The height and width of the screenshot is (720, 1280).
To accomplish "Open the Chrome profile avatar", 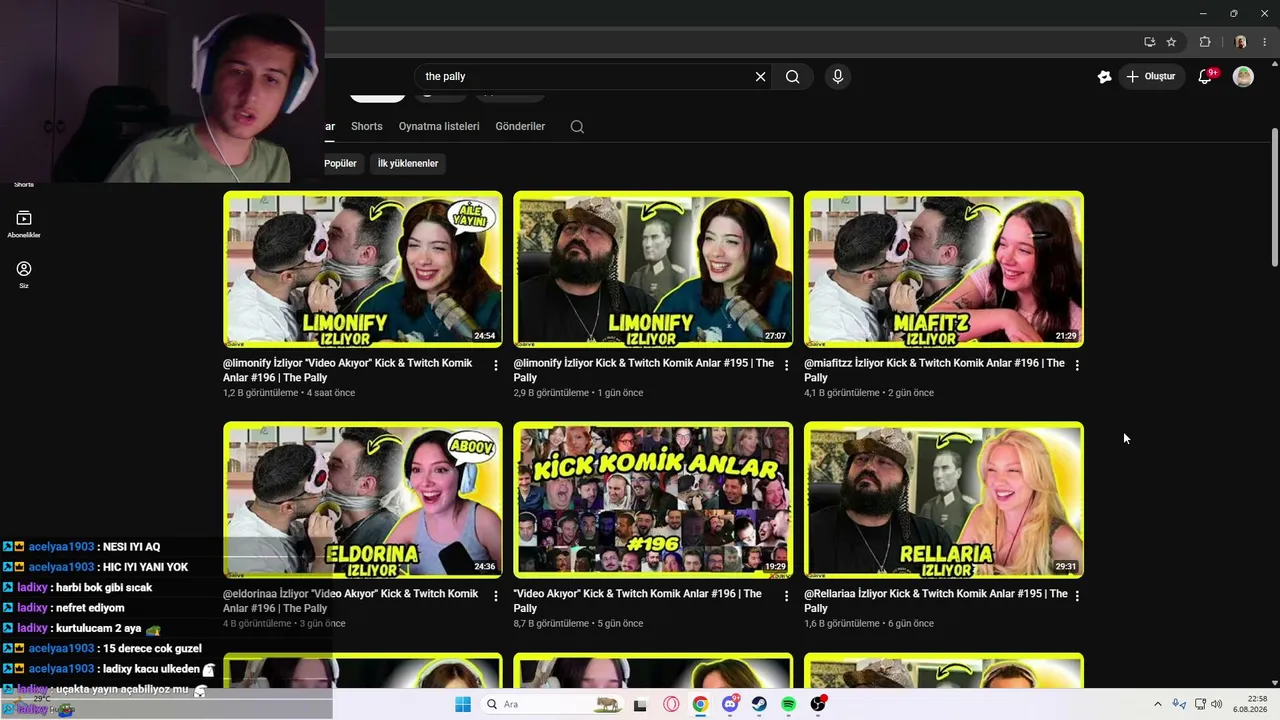I will pos(1241,42).
